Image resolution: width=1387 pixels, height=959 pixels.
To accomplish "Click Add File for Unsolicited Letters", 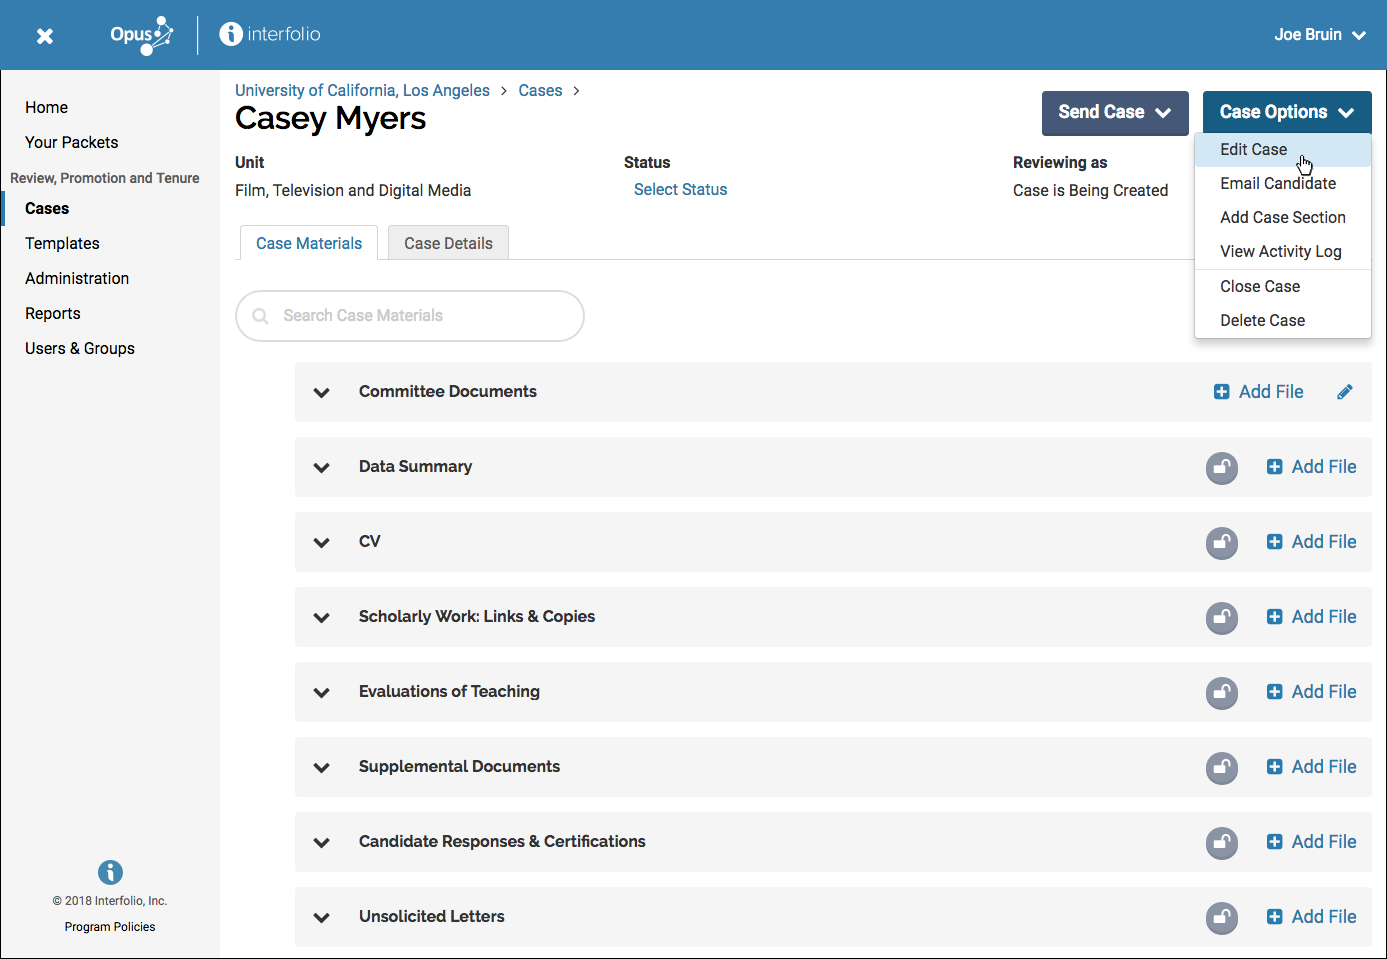I will 1311,917.
